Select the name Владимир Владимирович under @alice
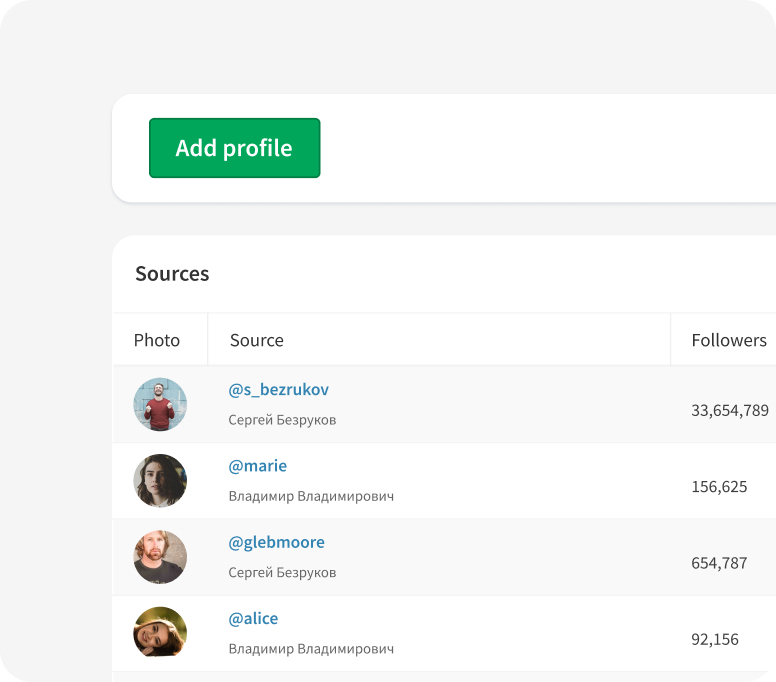The image size is (776, 682). (x=311, y=649)
